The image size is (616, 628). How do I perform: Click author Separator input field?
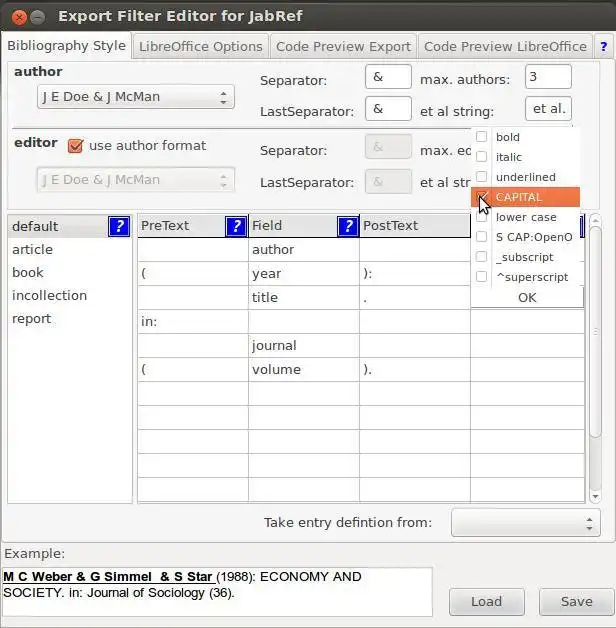(388, 77)
